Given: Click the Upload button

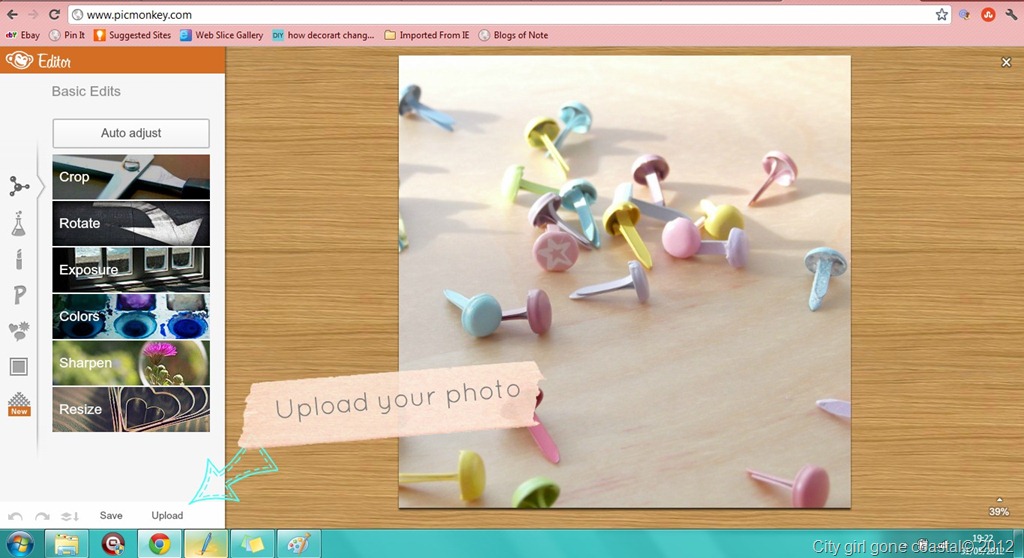Looking at the screenshot, I should pyautogui.click(x=167, y=516).
